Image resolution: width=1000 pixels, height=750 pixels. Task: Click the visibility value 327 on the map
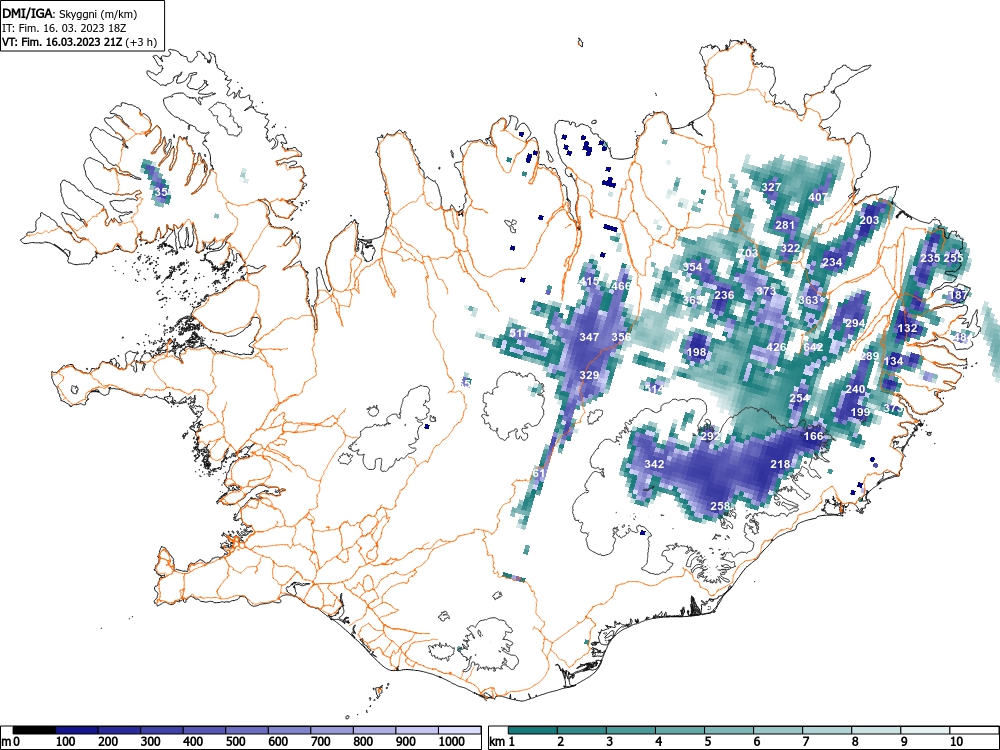(x=771, y=187)
